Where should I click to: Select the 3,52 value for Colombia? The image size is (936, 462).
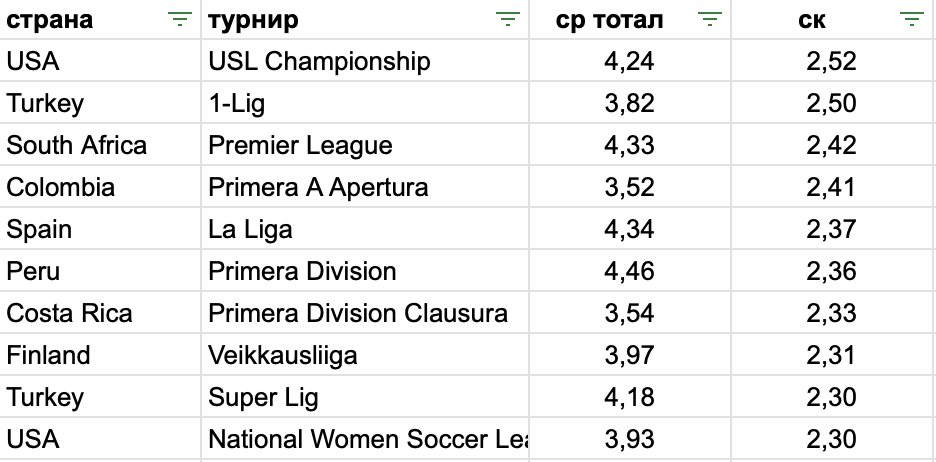point(630,187)
